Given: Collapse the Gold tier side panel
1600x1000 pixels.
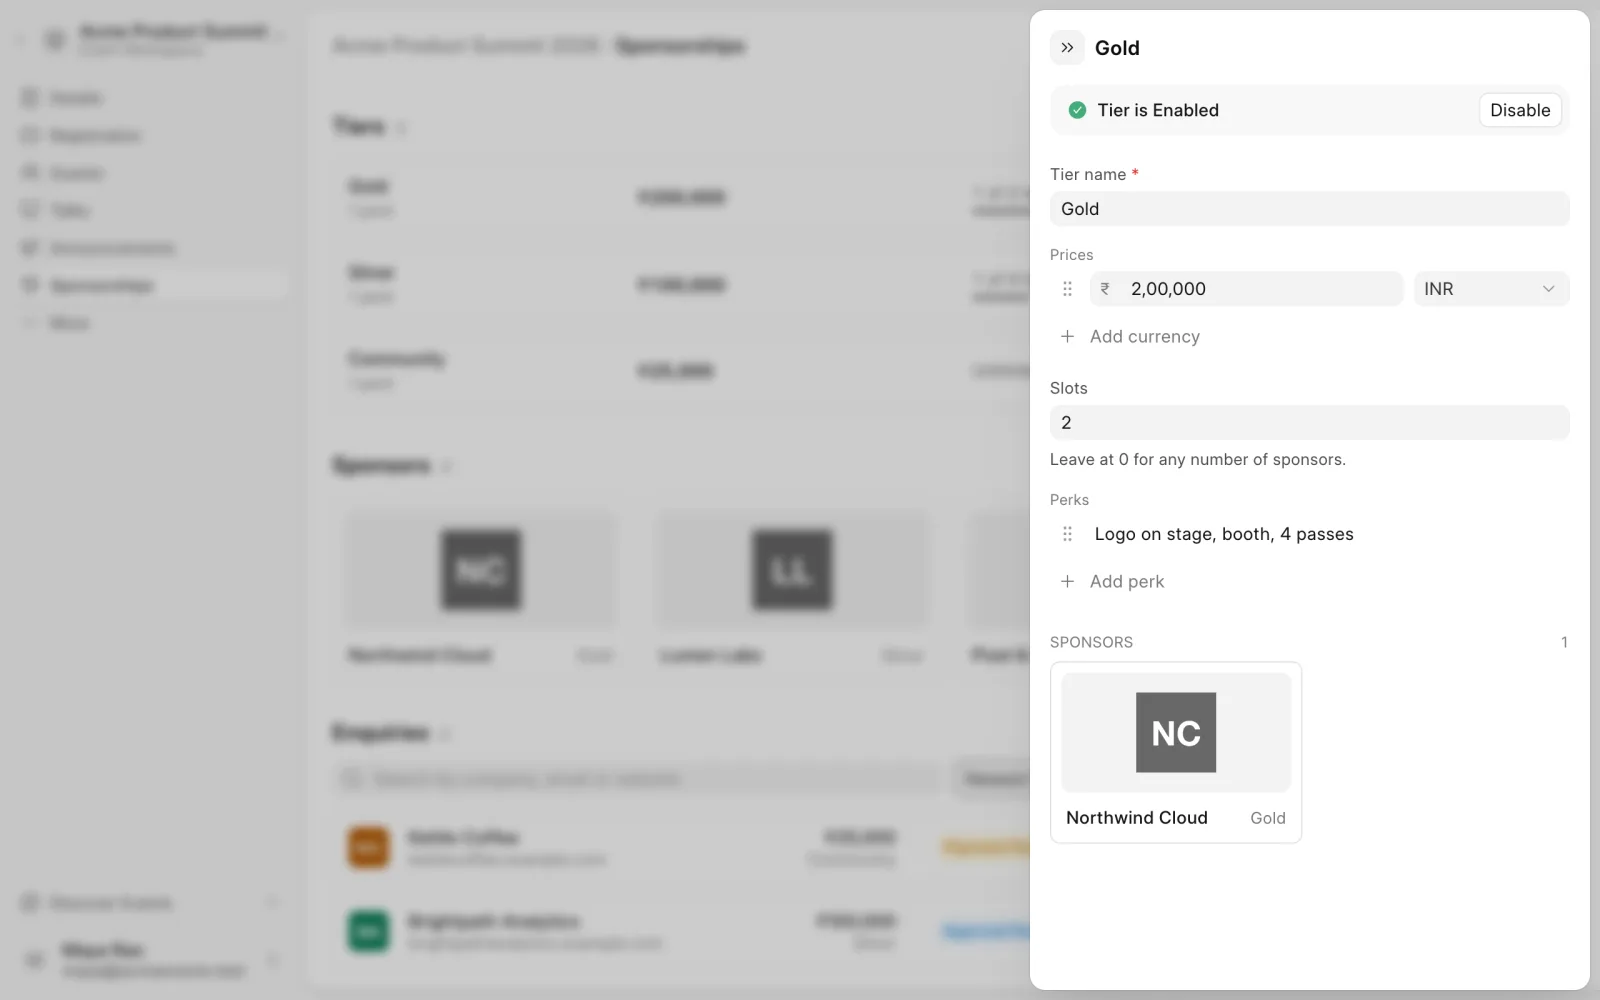Looking at the screenshot, I should 1067,48.
